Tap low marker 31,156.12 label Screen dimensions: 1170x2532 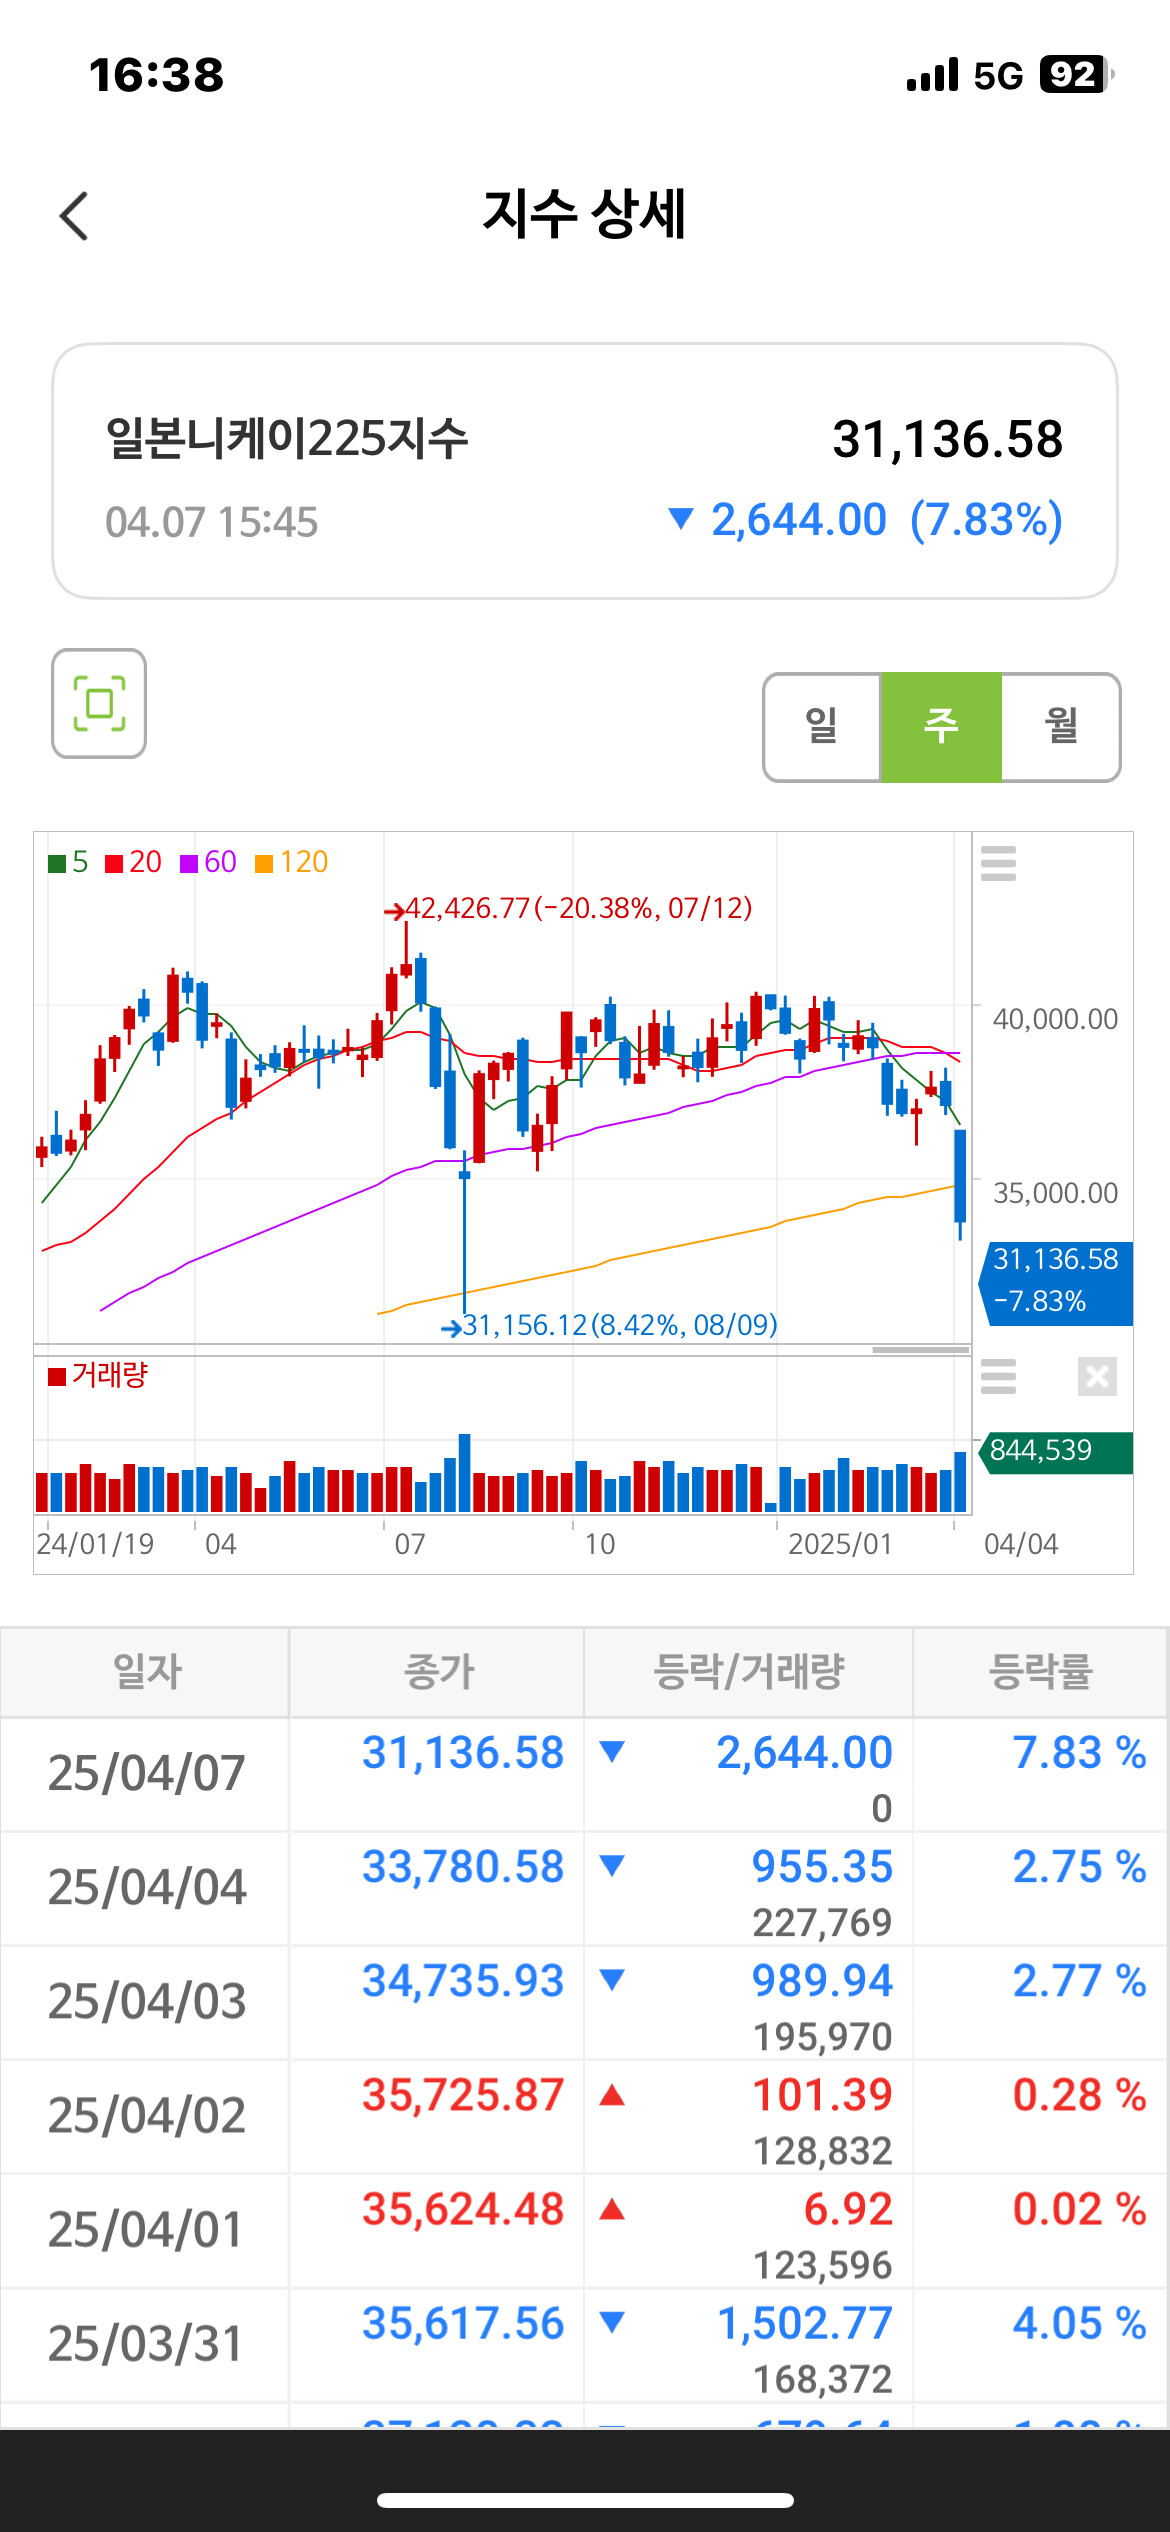pyautogui.click(x=609, y=1326)
